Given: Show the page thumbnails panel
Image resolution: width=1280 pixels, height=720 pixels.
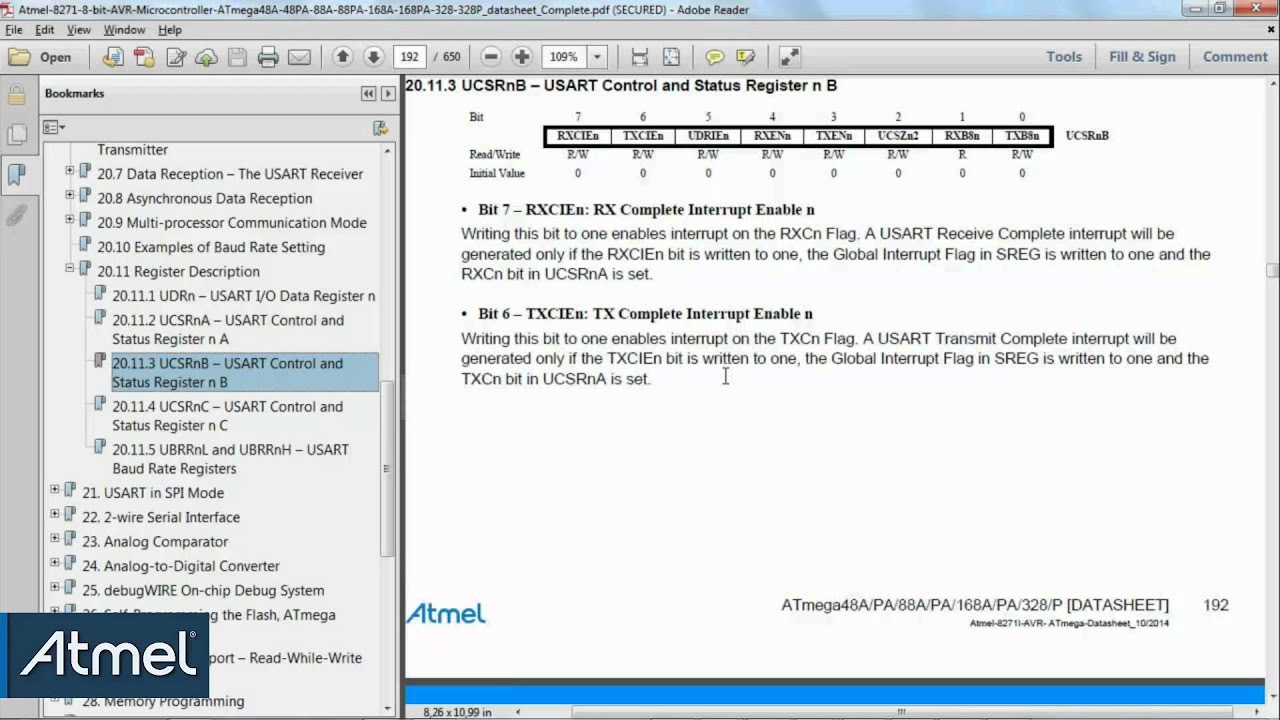Looking at the screenshot, I should coord(16,135).
